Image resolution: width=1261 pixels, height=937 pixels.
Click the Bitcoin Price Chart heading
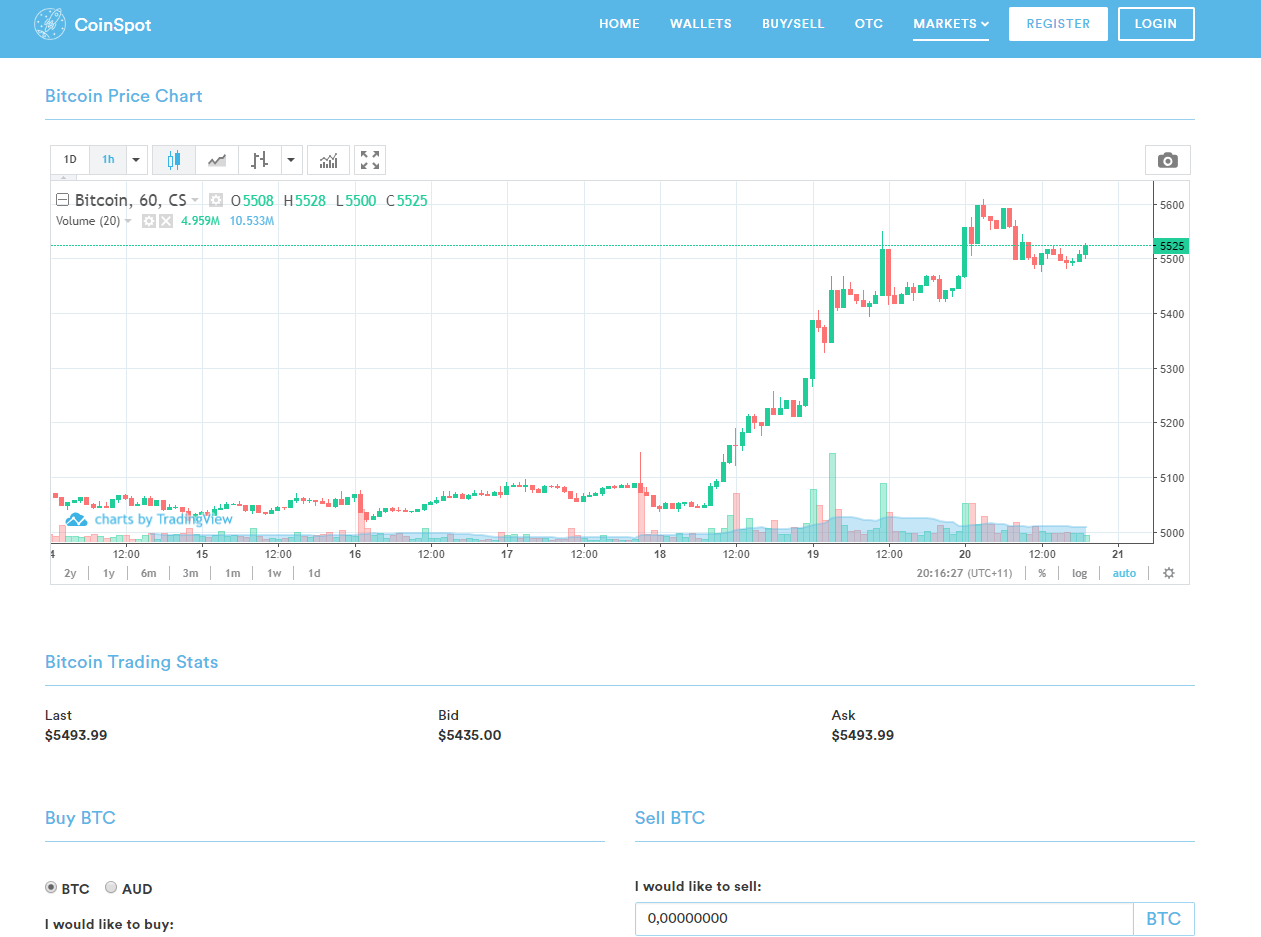click(124, 96)
